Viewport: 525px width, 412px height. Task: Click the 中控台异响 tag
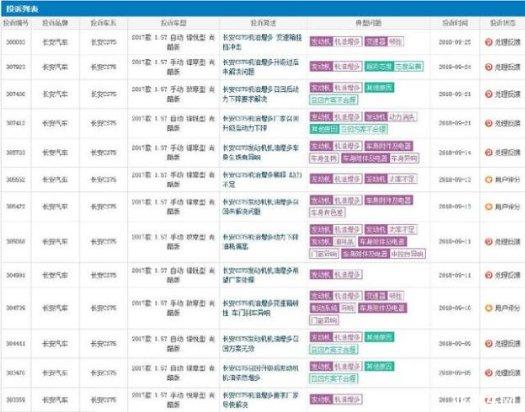(x=408, y=254)
